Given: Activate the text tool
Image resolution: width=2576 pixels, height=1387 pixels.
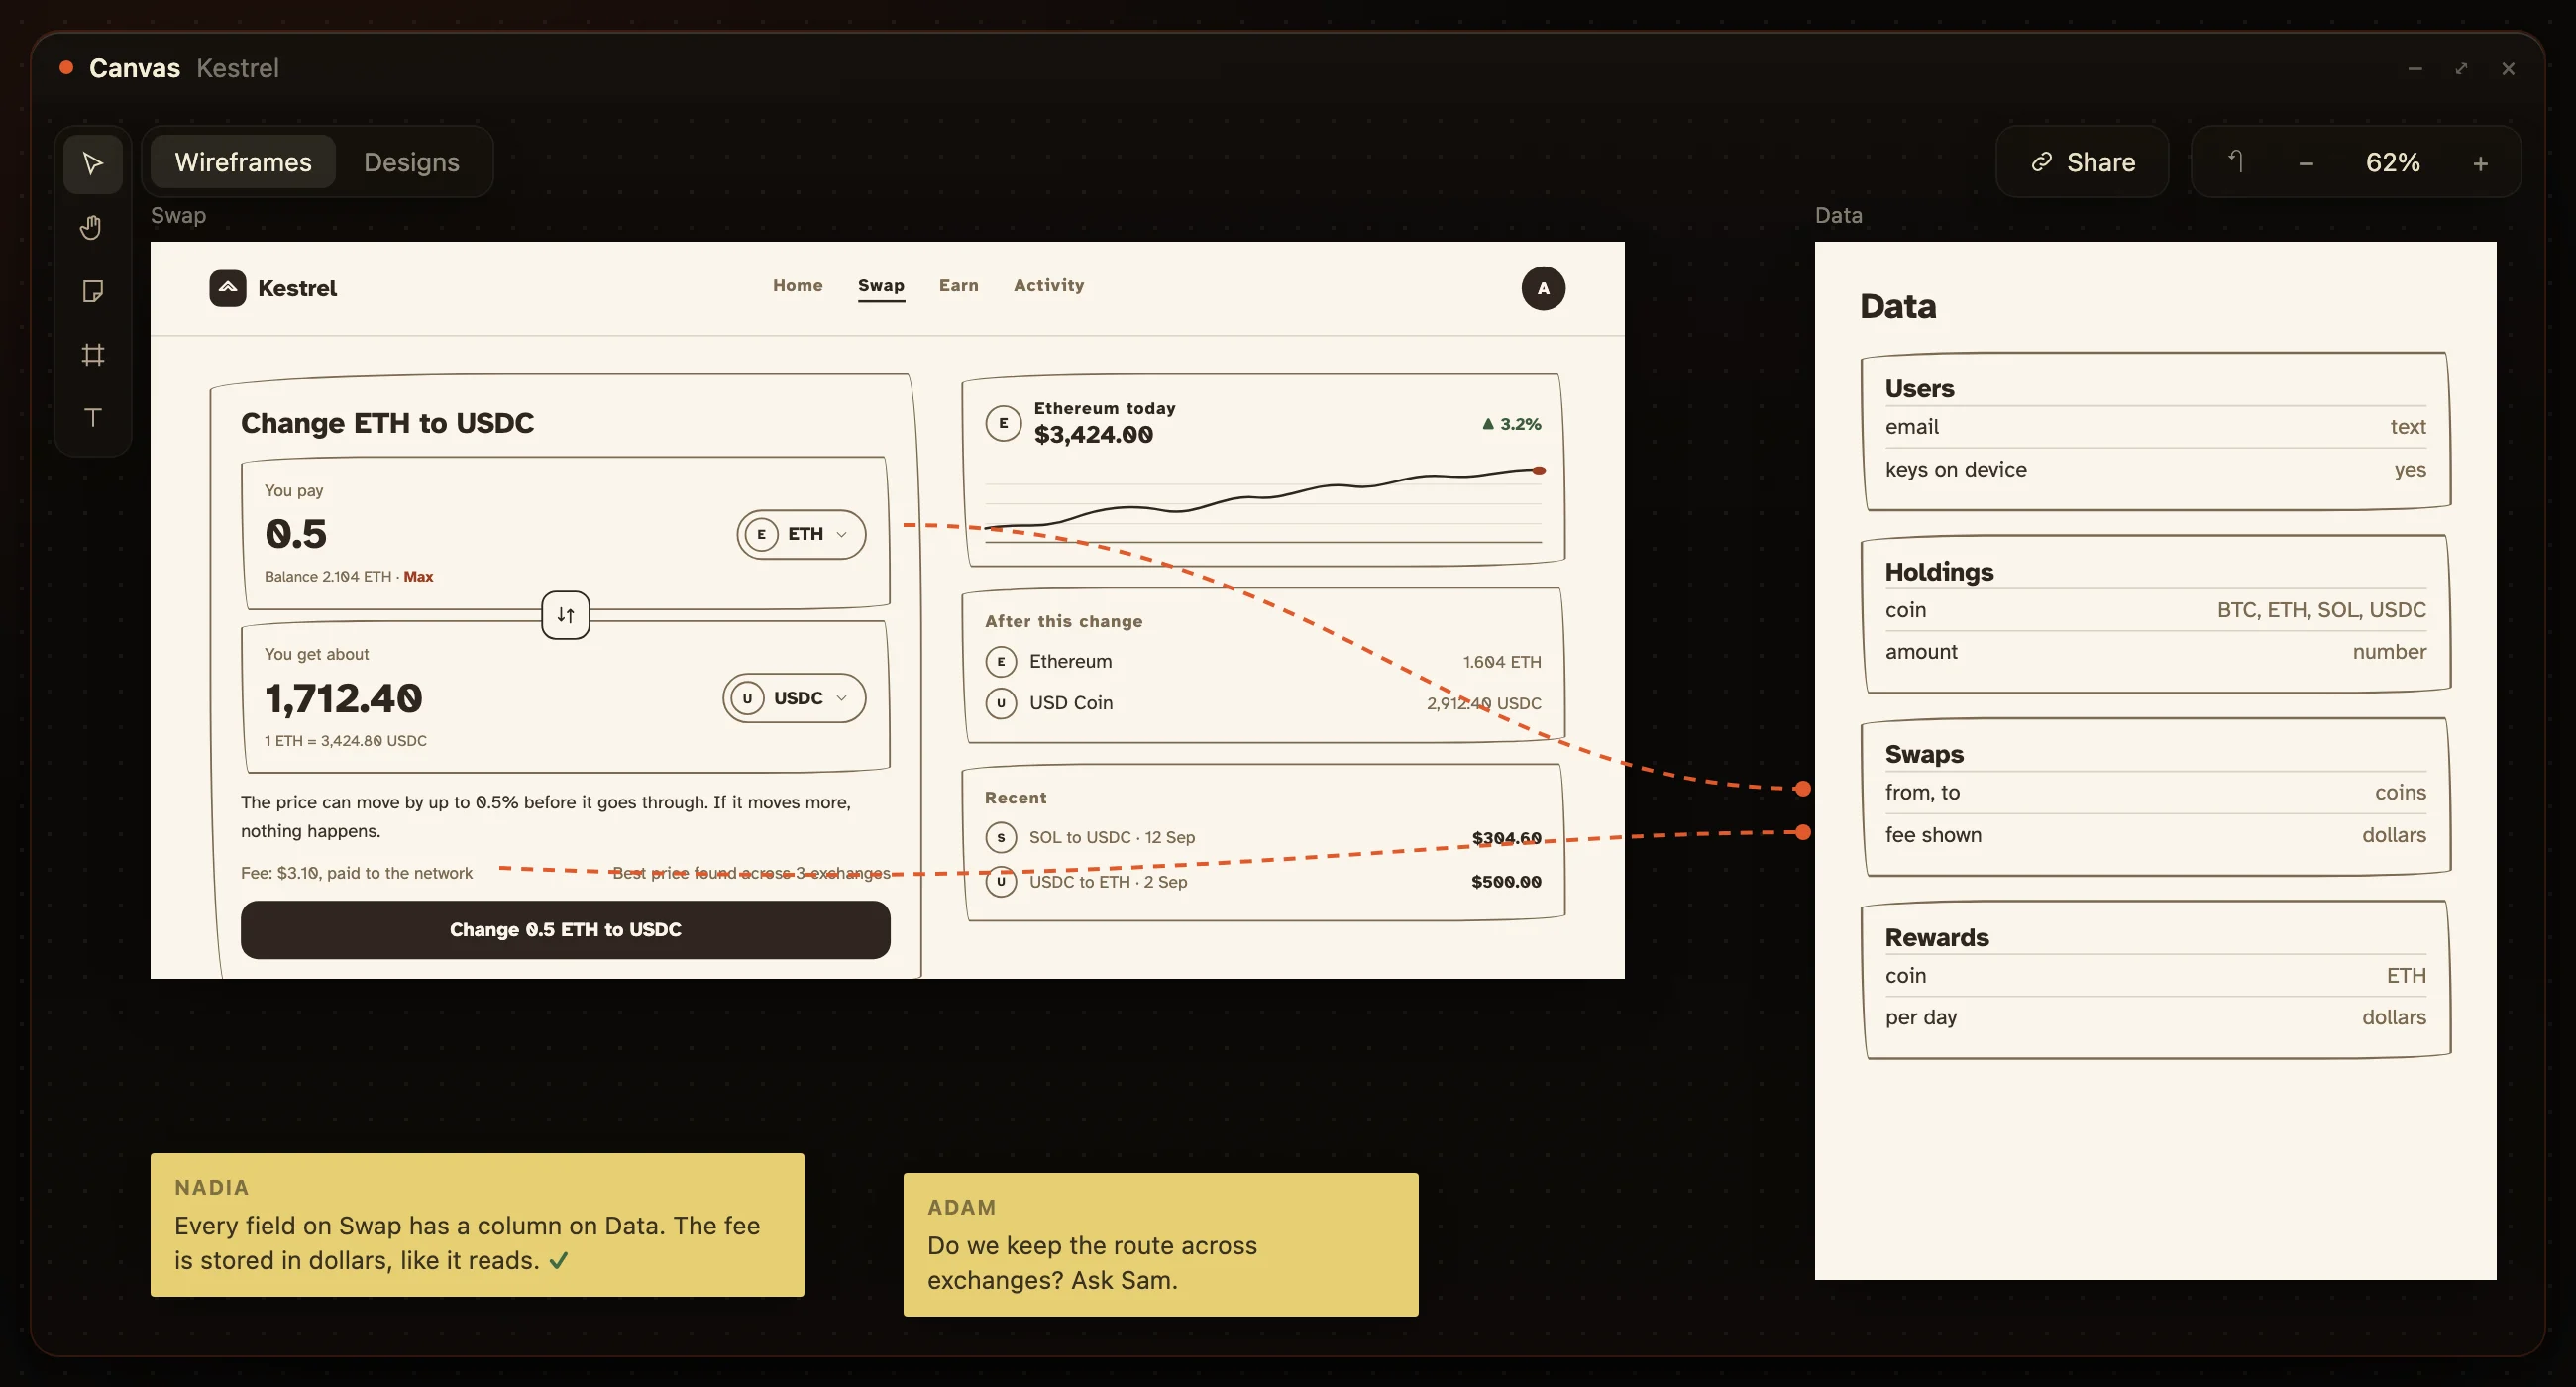Looking at the screenshot, I should 92,417.
